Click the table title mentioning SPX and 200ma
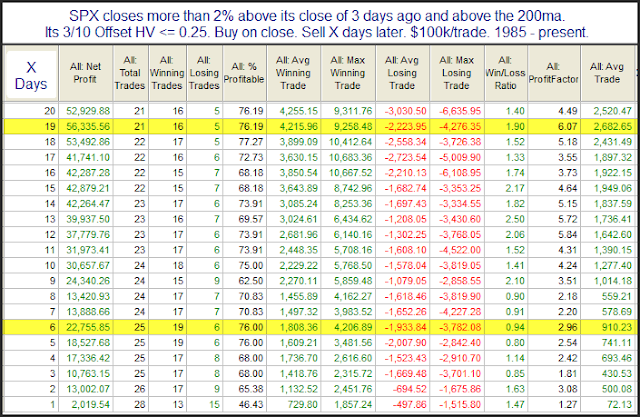This screenshot has width=640, height=417. click(317, 24)
